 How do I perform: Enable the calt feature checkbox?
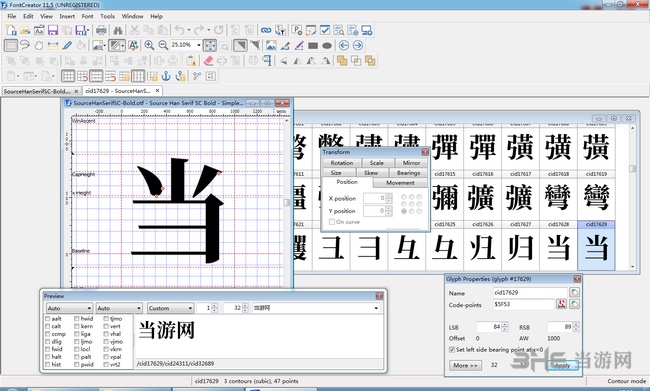click(x=48, y=326)
